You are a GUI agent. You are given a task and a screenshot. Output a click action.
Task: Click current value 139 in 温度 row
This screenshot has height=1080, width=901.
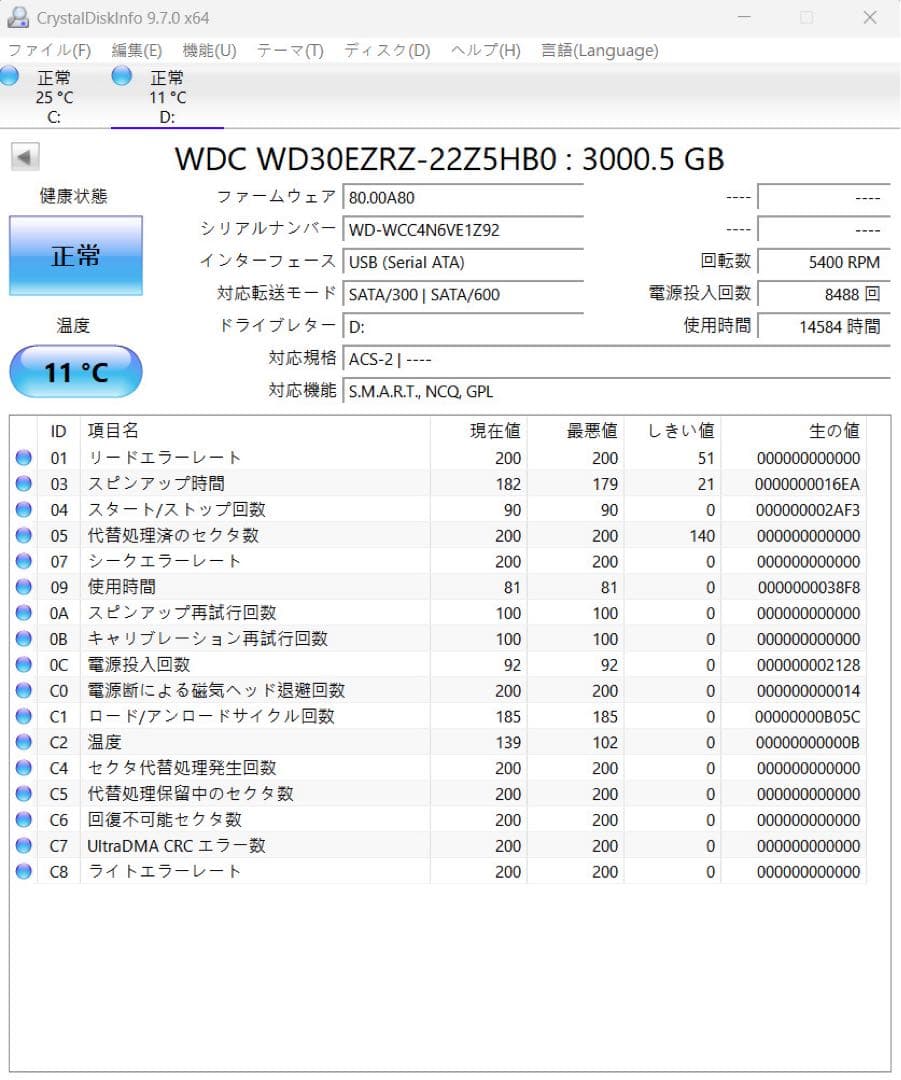[508, 742]
